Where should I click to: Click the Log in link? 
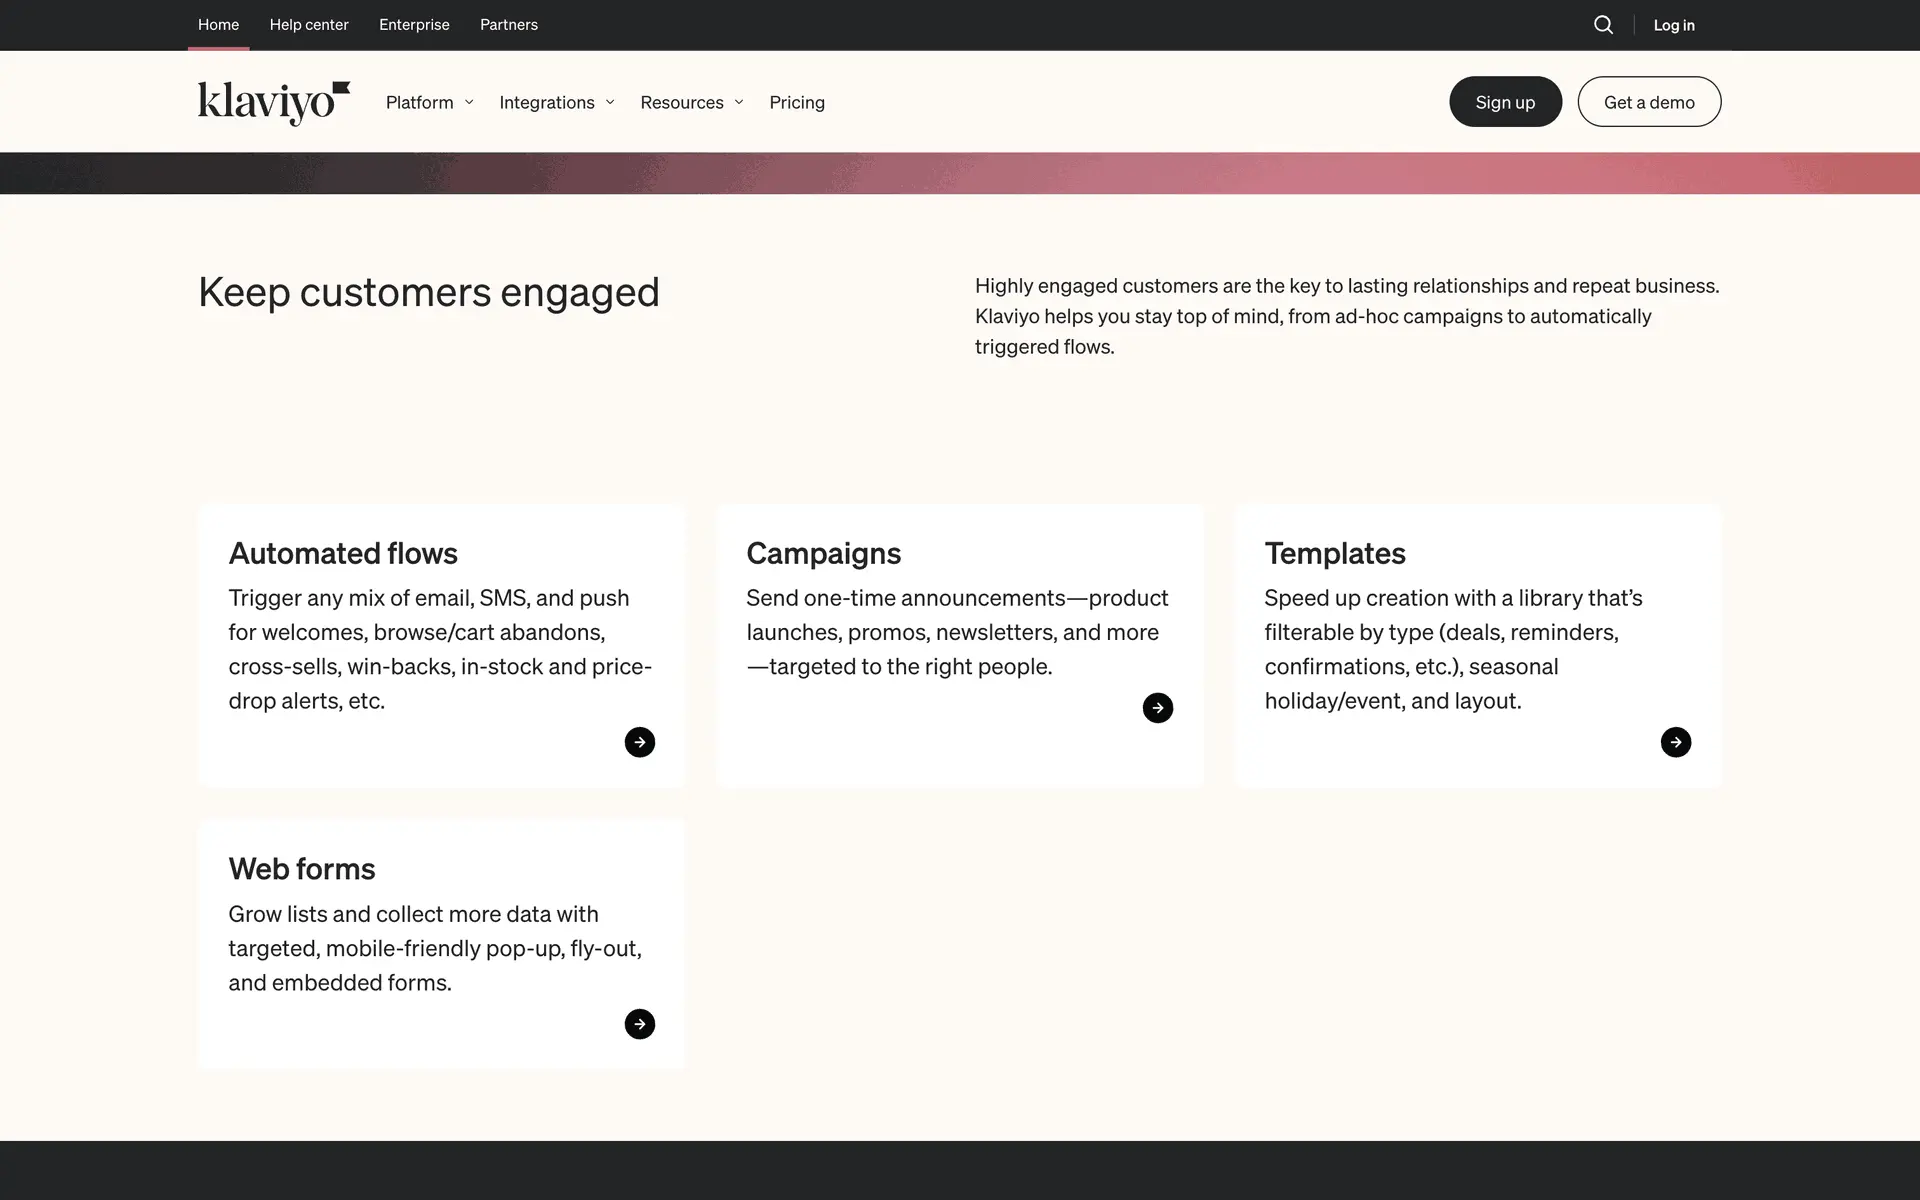(1674, 25)
